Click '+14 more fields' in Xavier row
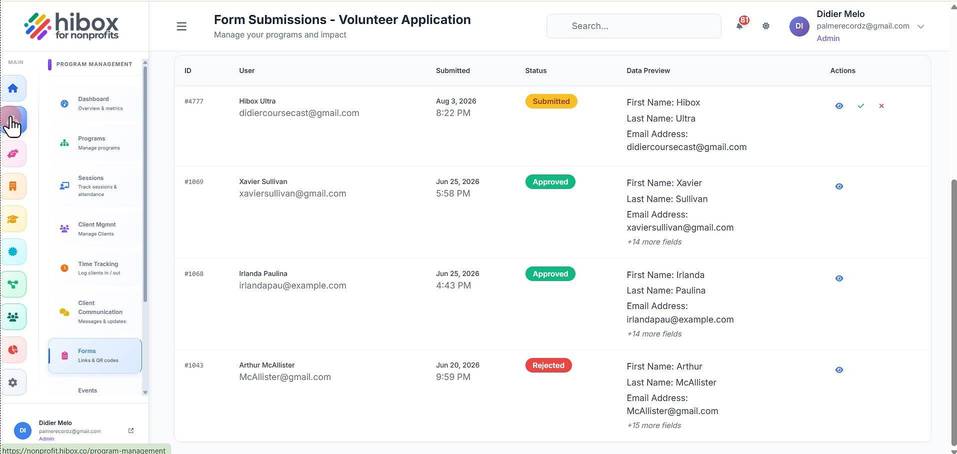 pyautogui.click(x=654, y=242)
